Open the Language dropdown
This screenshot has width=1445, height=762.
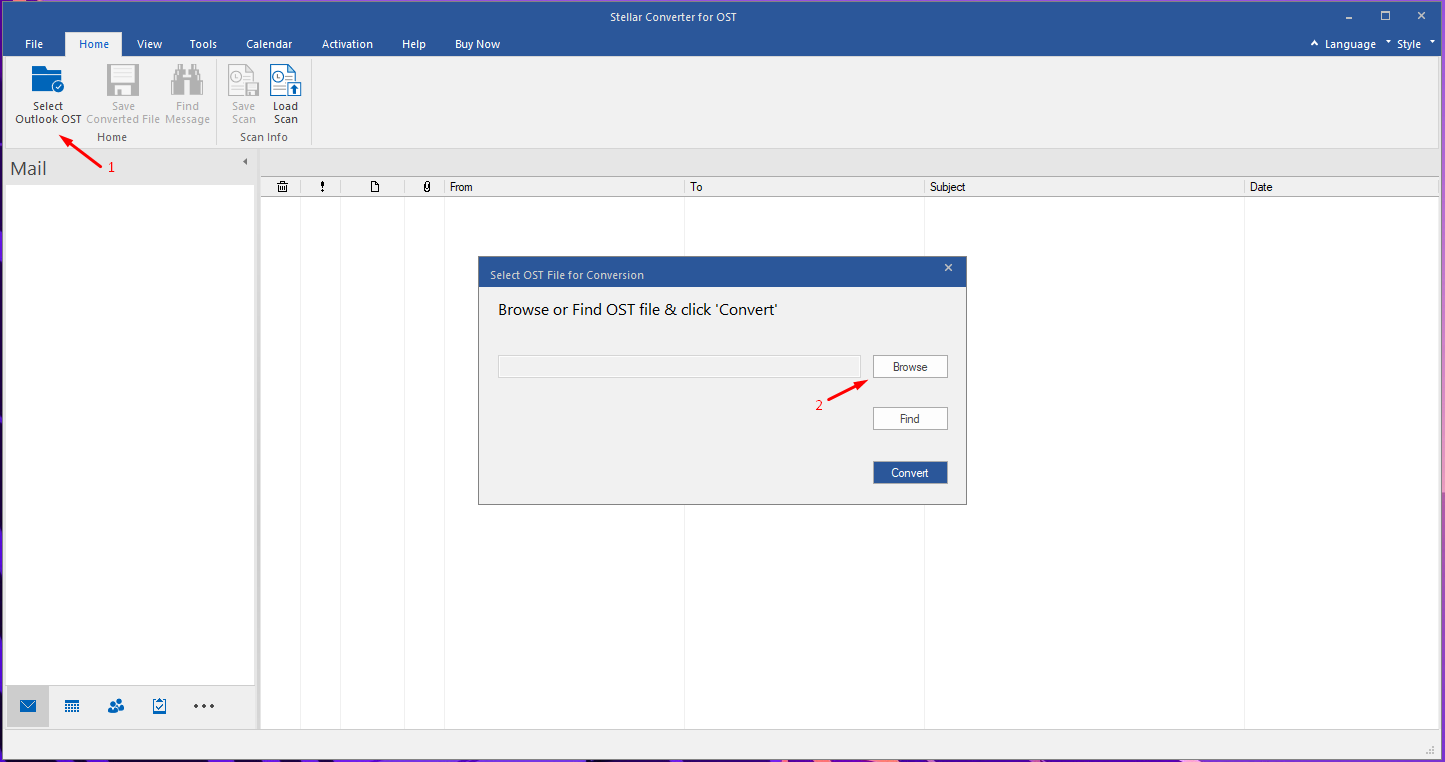tap(1350, 44)
